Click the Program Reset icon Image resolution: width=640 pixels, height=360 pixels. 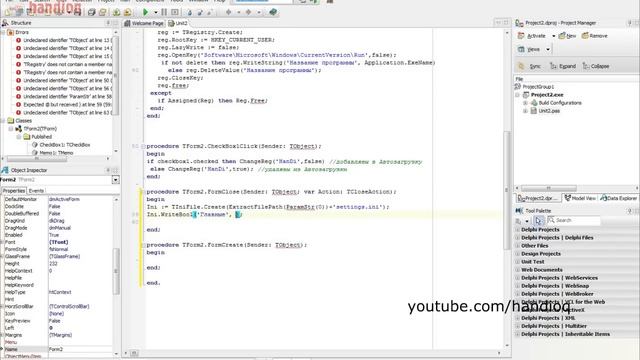pyautogui.click(x=175, y=12)
